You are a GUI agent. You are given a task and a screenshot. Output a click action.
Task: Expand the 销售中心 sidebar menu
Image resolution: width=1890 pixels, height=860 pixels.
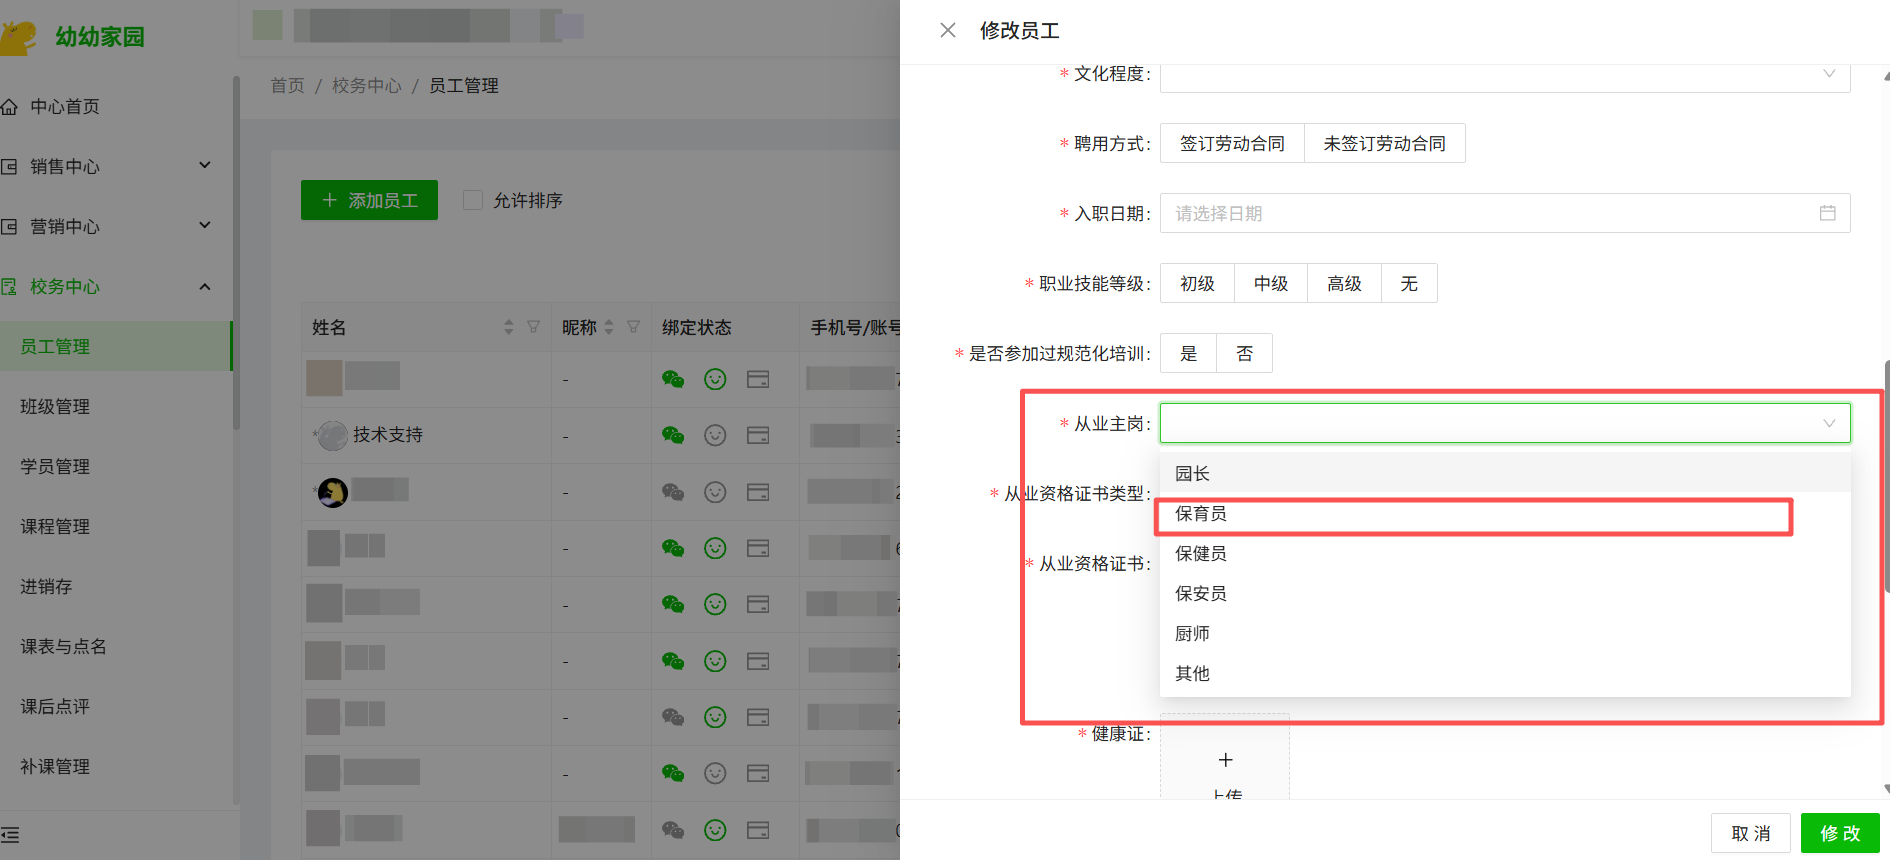pos(110,166)
